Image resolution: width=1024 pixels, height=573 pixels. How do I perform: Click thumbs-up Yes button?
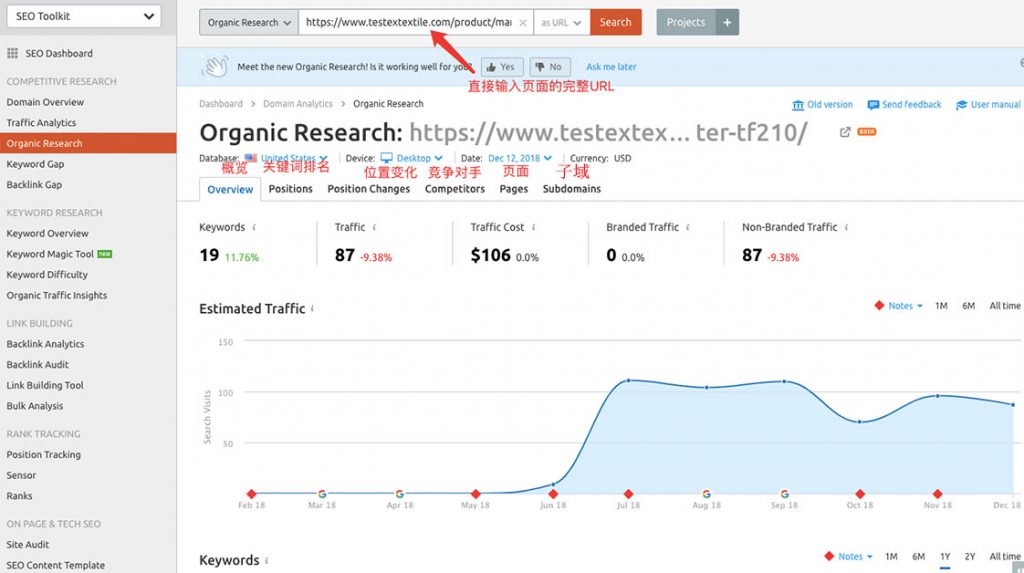click(x=502, y=67)
